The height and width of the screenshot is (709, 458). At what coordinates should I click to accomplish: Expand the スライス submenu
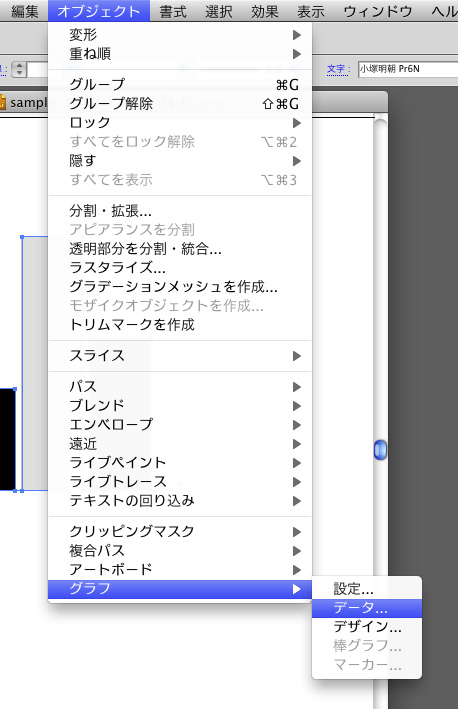pos(180,356)
